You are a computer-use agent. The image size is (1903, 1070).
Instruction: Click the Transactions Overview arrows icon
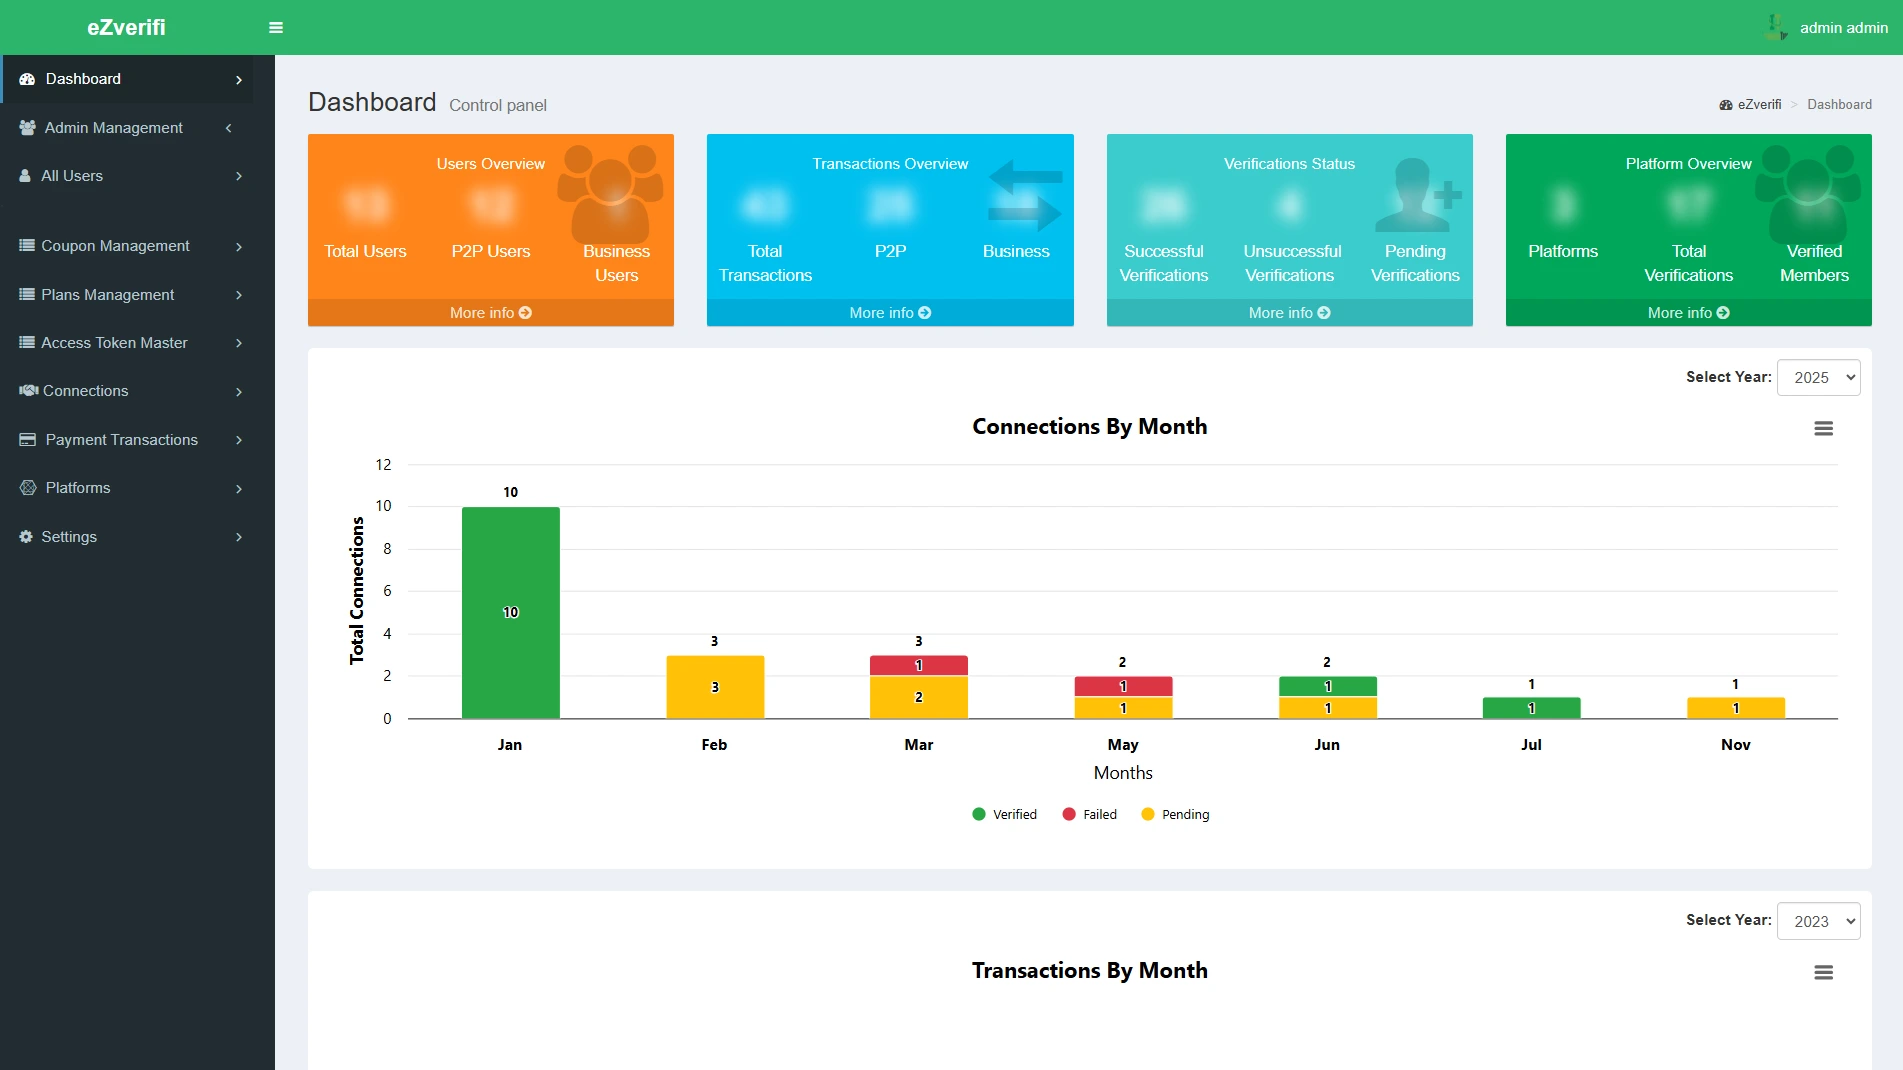1025,195
